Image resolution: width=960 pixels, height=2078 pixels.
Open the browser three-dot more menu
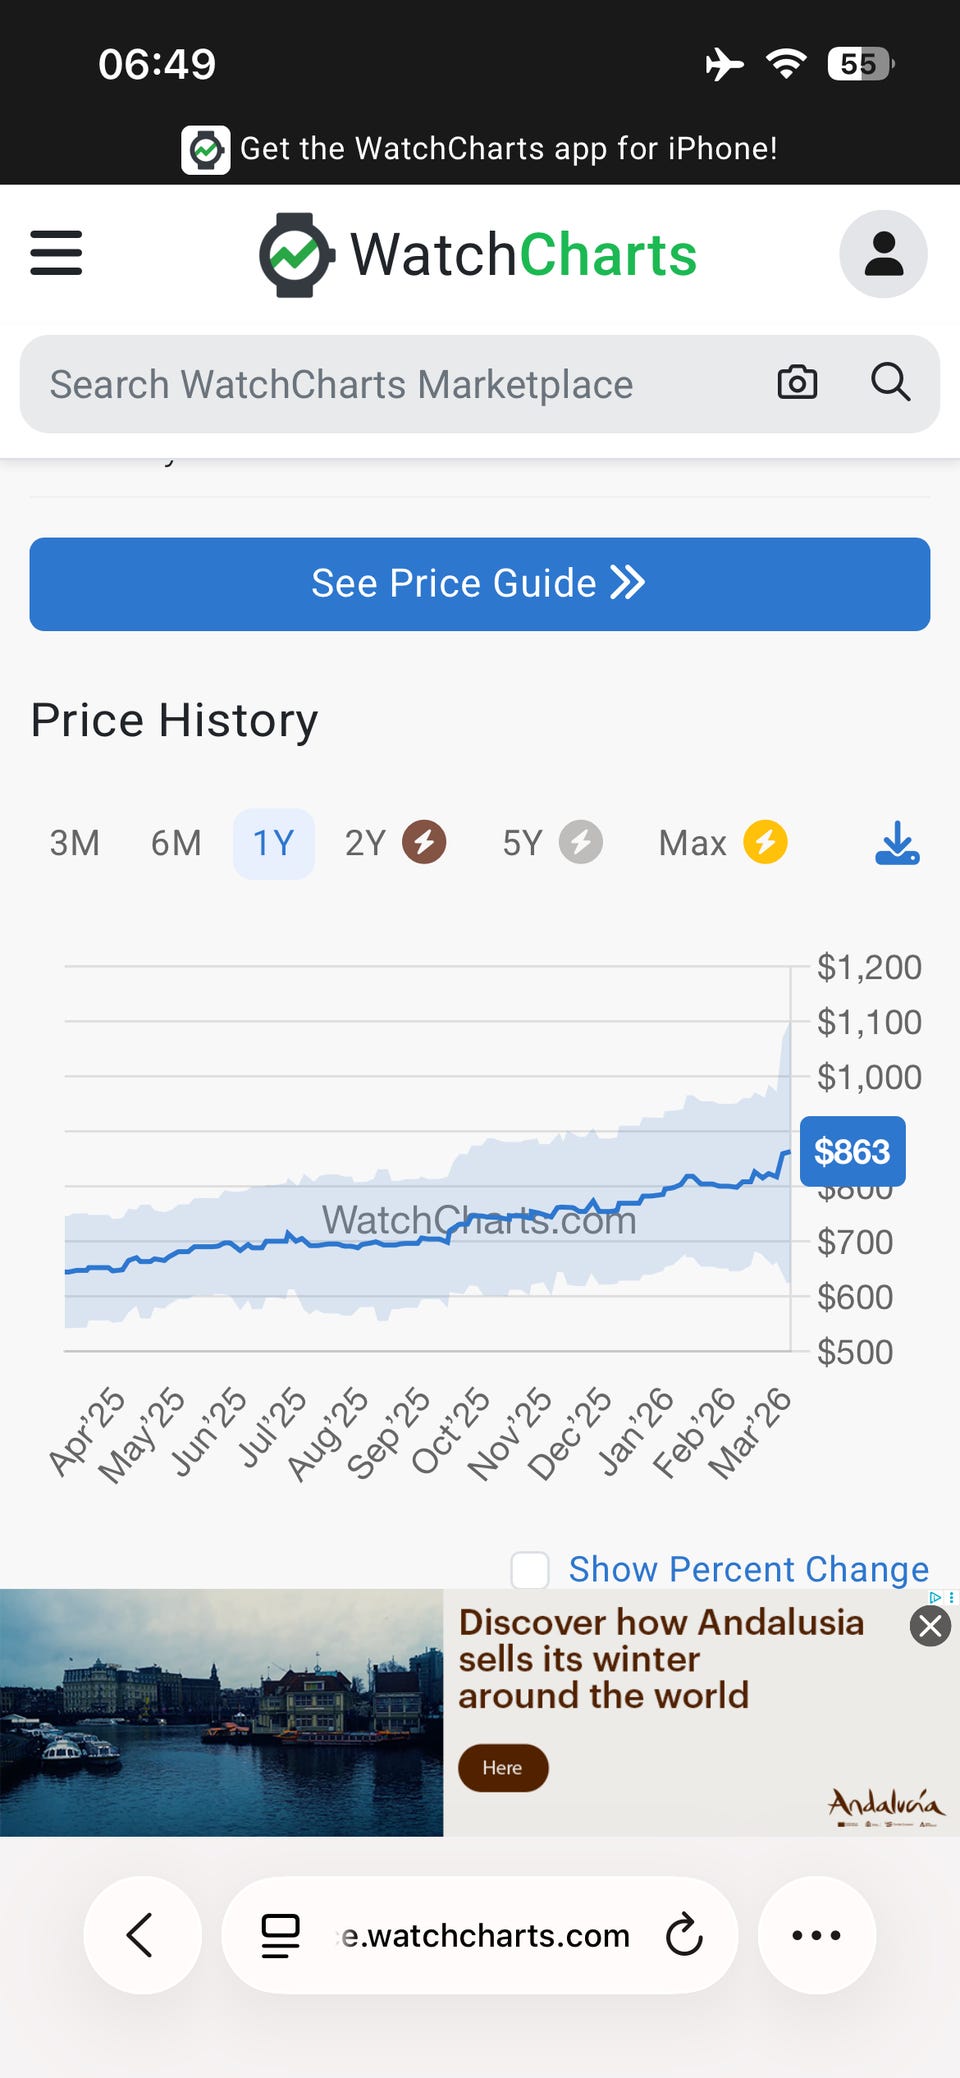816,1935
